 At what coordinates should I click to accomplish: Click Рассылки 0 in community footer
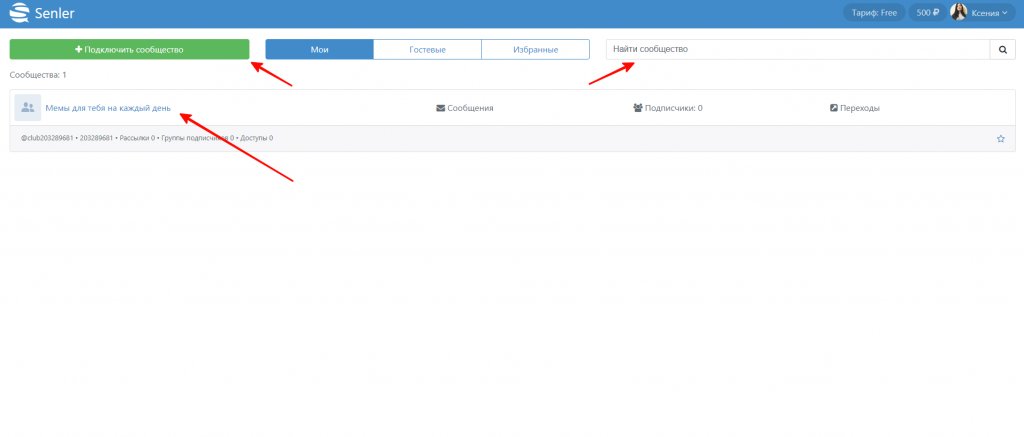tap(136, 138)
